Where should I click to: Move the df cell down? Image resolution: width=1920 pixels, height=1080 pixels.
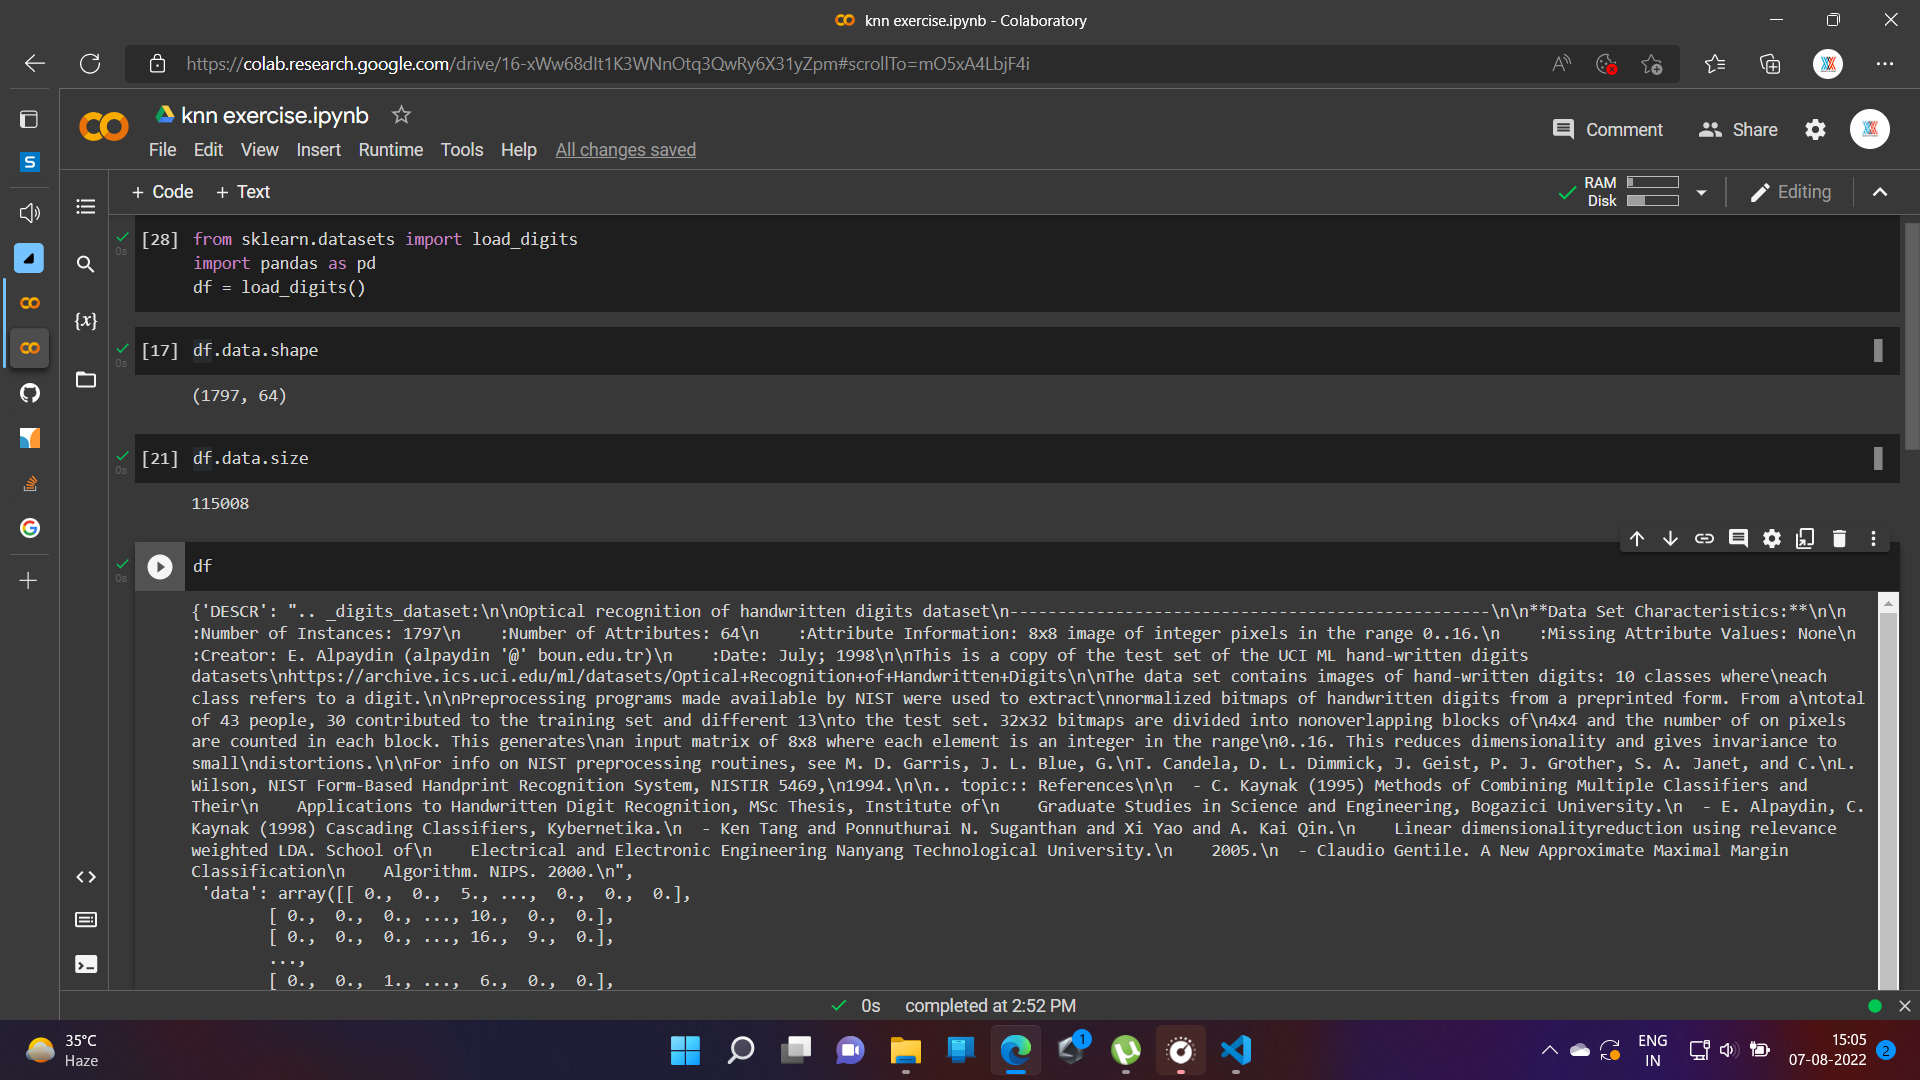(1670, 539)
